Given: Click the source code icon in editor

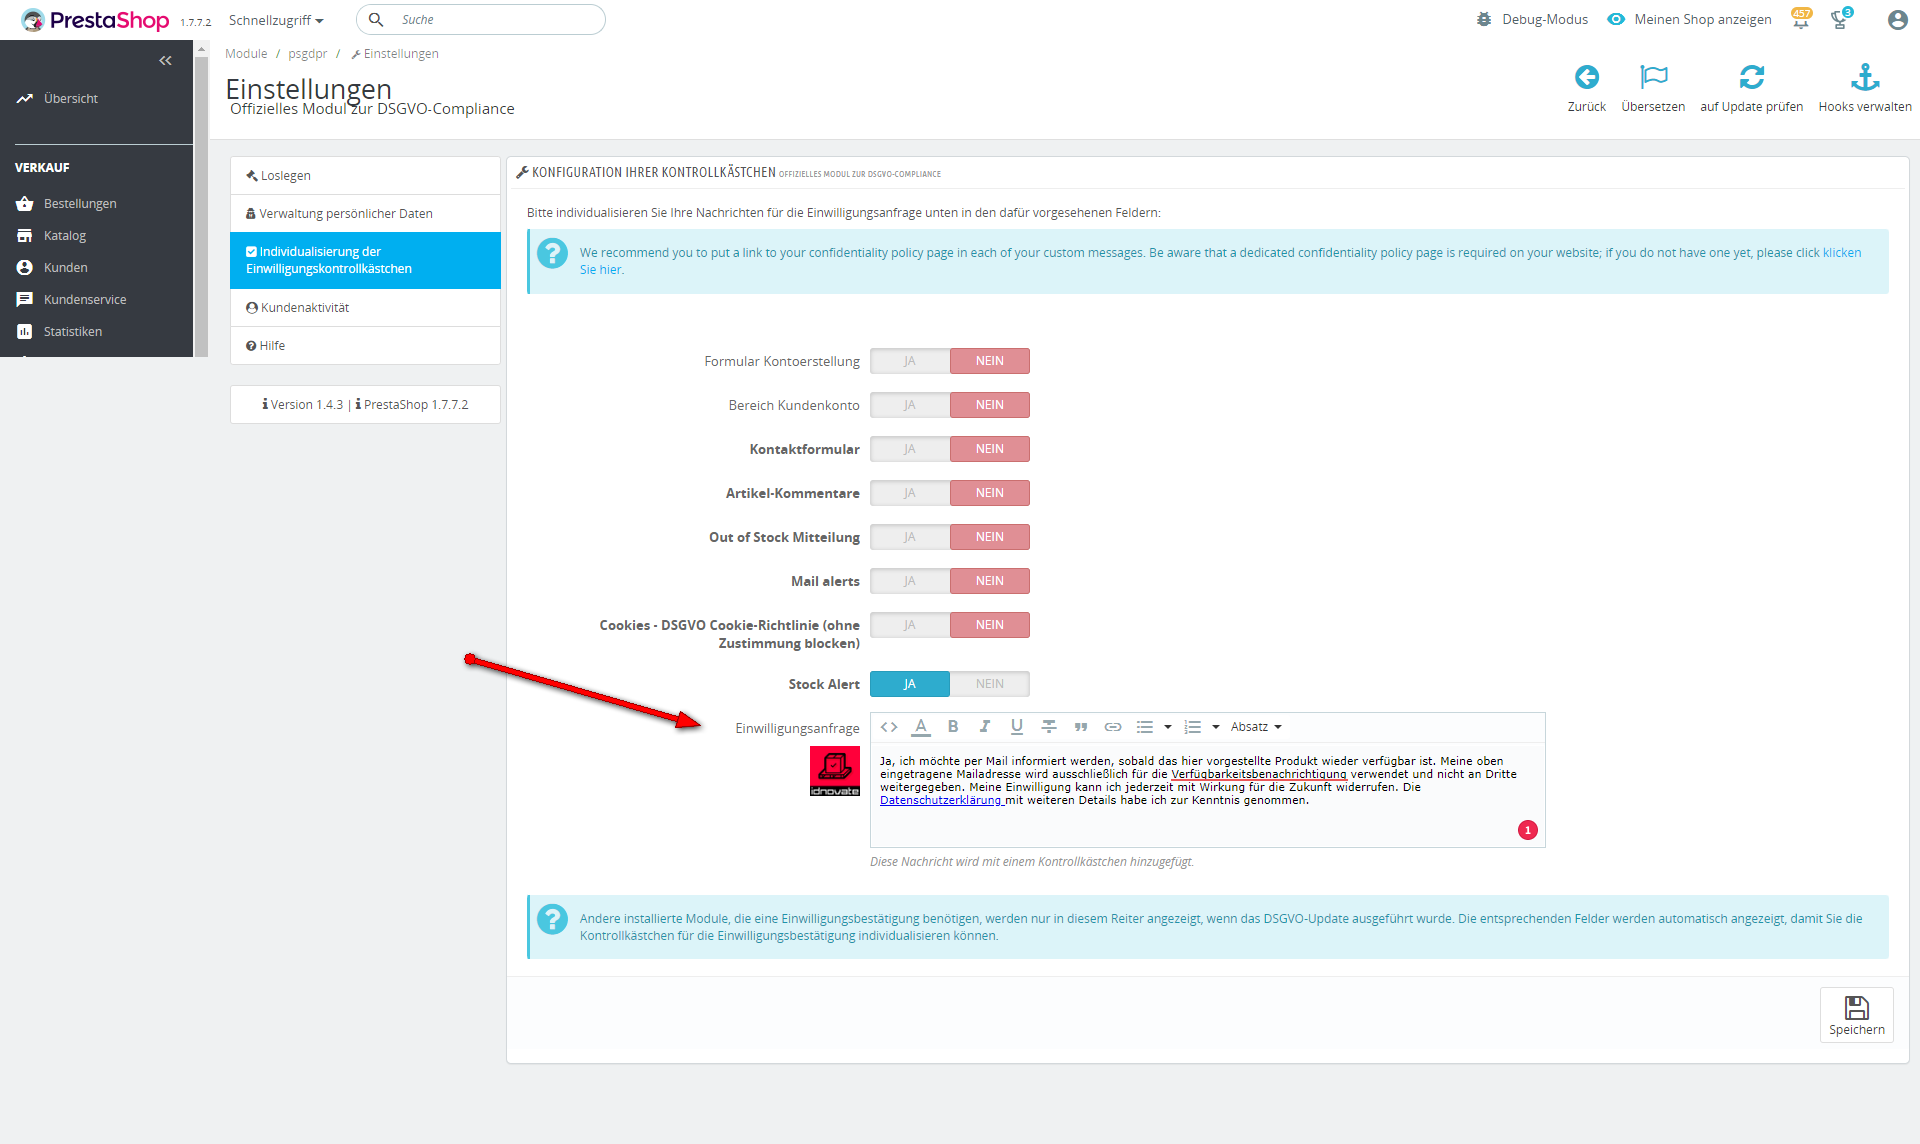Looking at the screenshot, I should click(889, 727).
